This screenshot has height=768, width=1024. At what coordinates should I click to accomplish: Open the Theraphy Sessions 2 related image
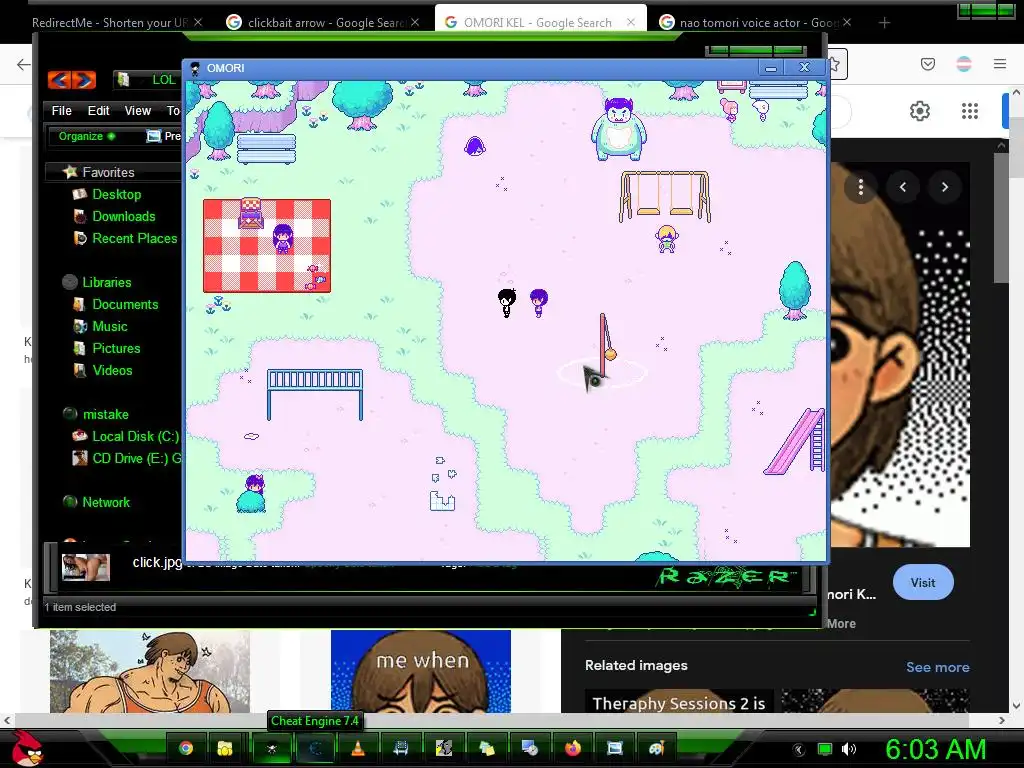click(x=679, y=701)
